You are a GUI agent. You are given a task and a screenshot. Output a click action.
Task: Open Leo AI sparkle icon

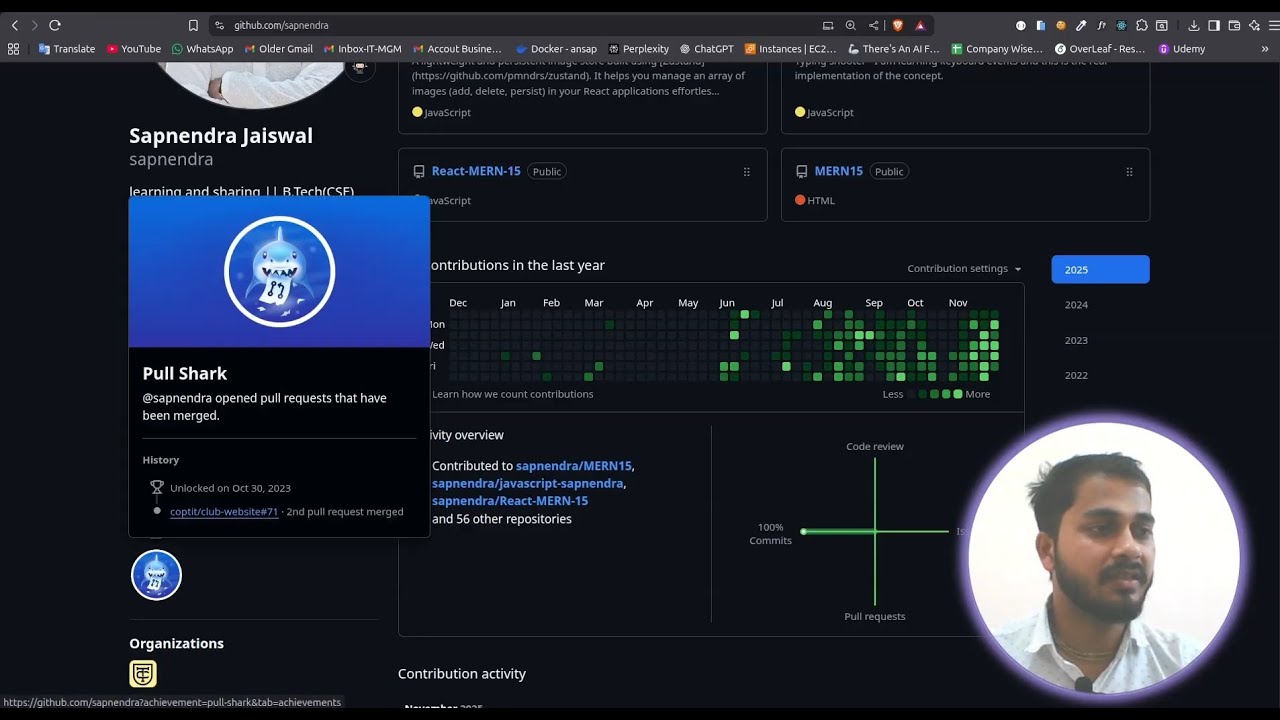click(1254, 25)
